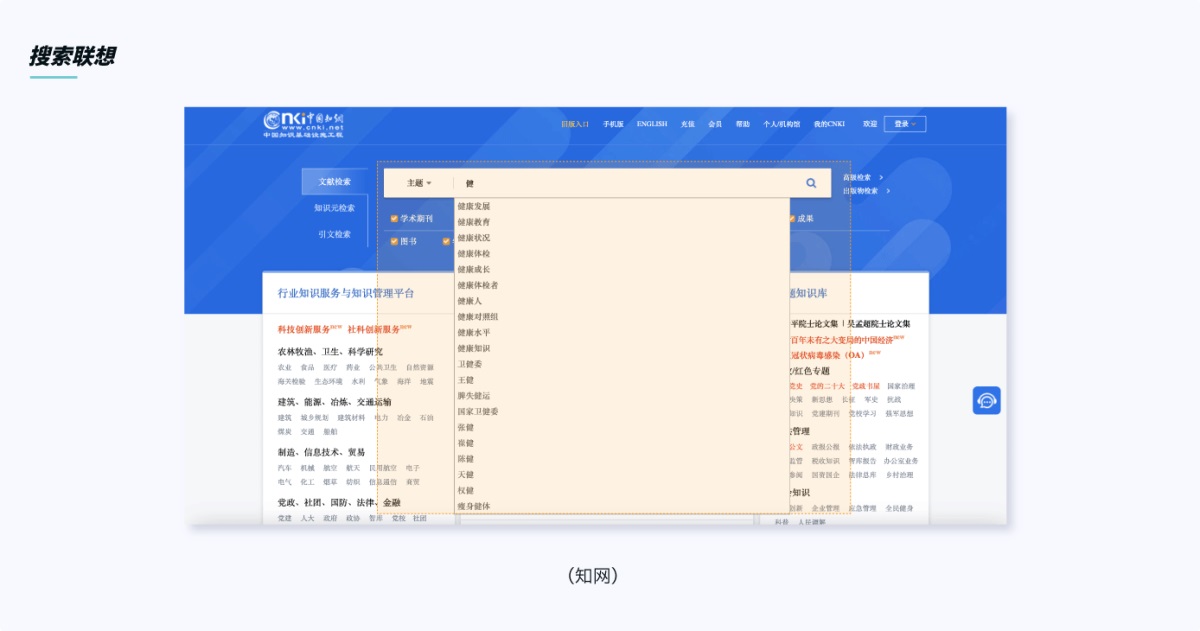The width and height of the screenshot is (1200, 631).
Task: Choose suggestion 脾失健运
Action: [474, 396]
